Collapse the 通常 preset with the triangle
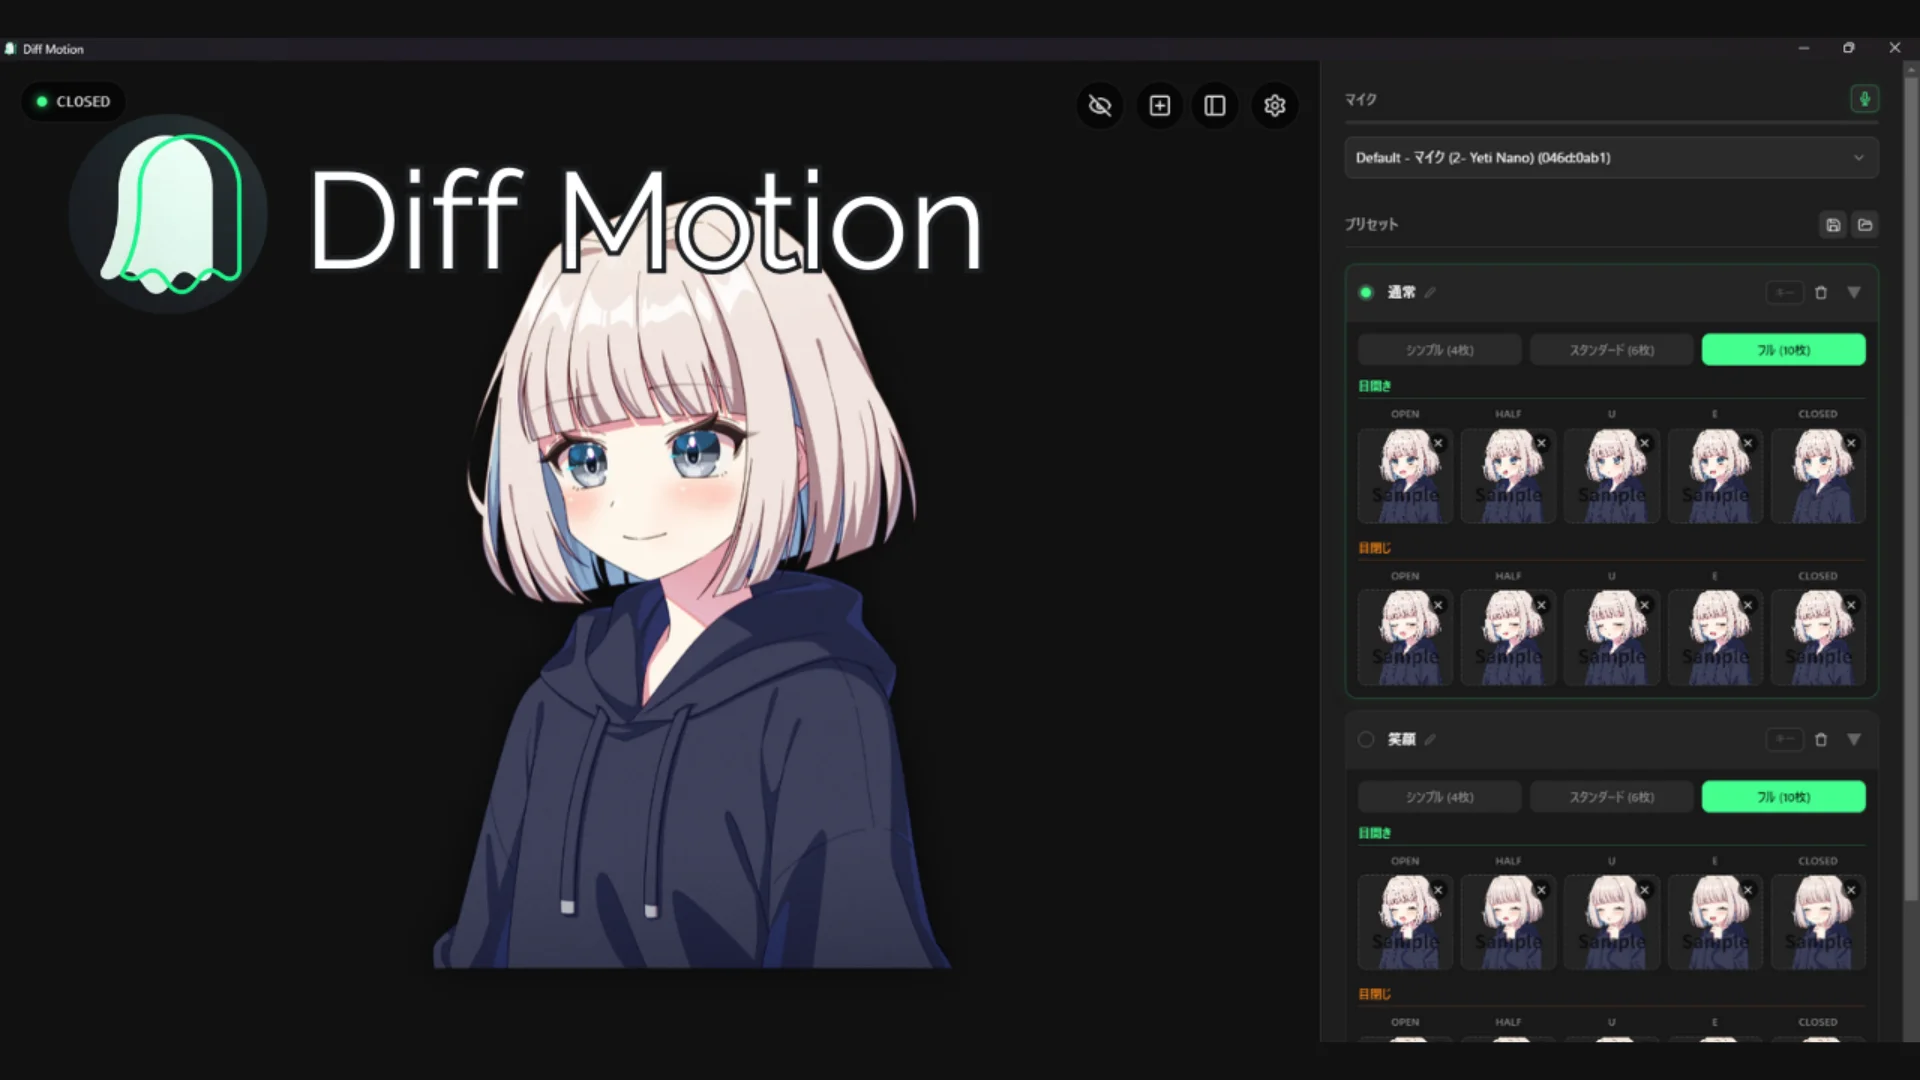The width and height of the screenshot is (1920, 1080). coord(1854,293)
